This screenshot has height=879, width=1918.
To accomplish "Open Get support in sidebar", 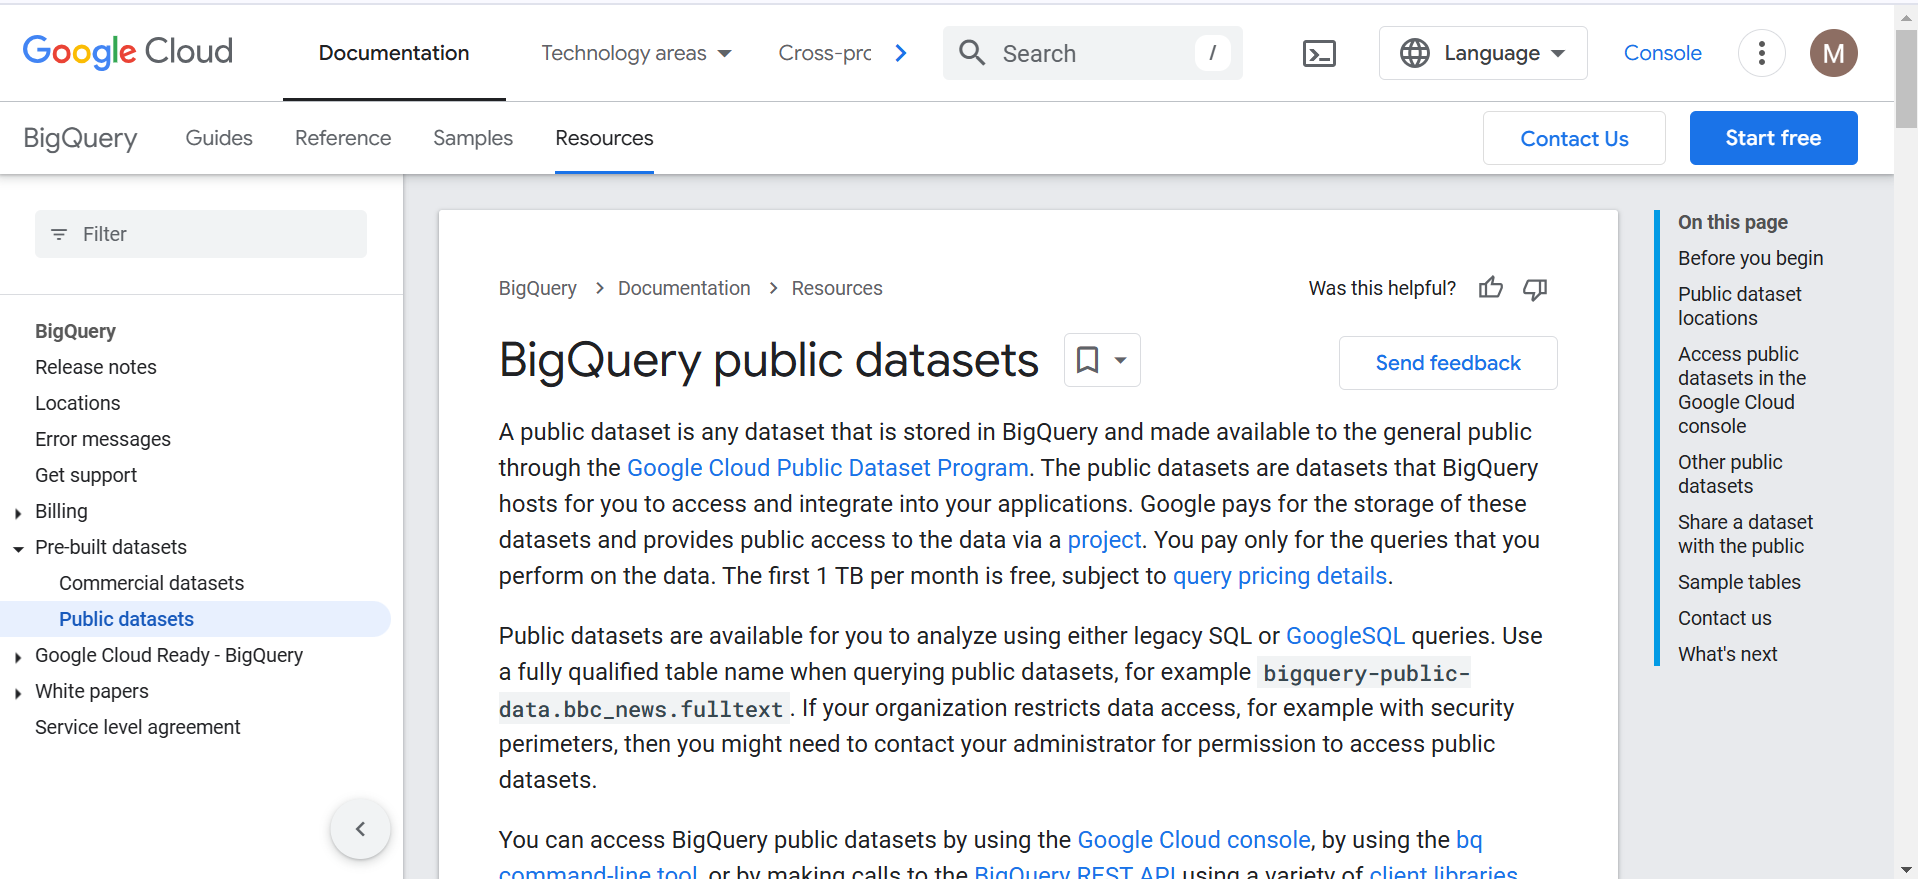I will 86,475.
